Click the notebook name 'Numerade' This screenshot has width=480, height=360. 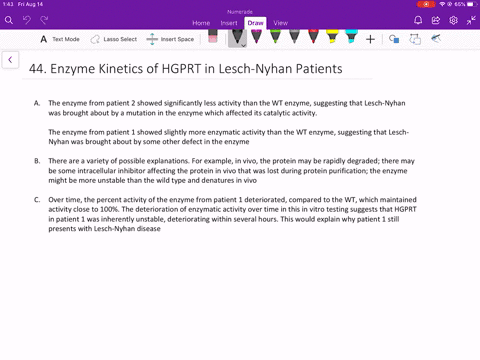(240, 12)
